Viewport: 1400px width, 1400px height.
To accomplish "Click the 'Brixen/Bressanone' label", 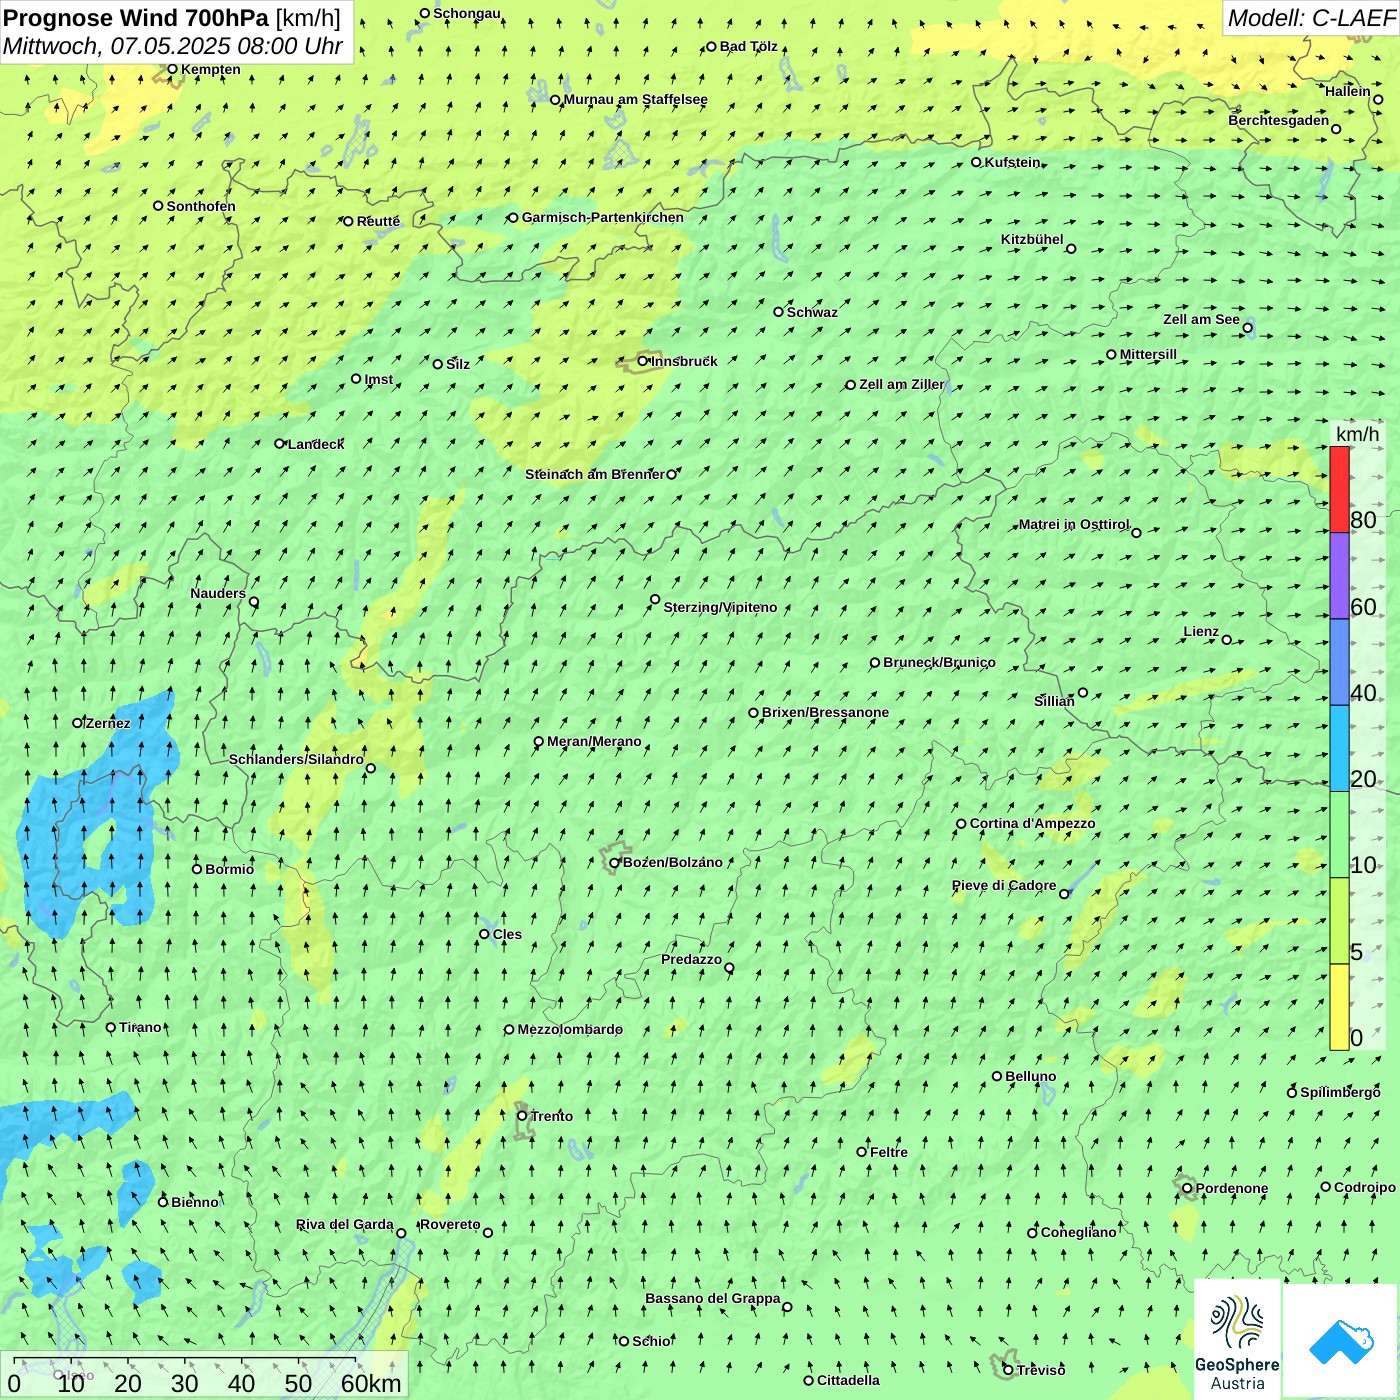I will [825, 712].
